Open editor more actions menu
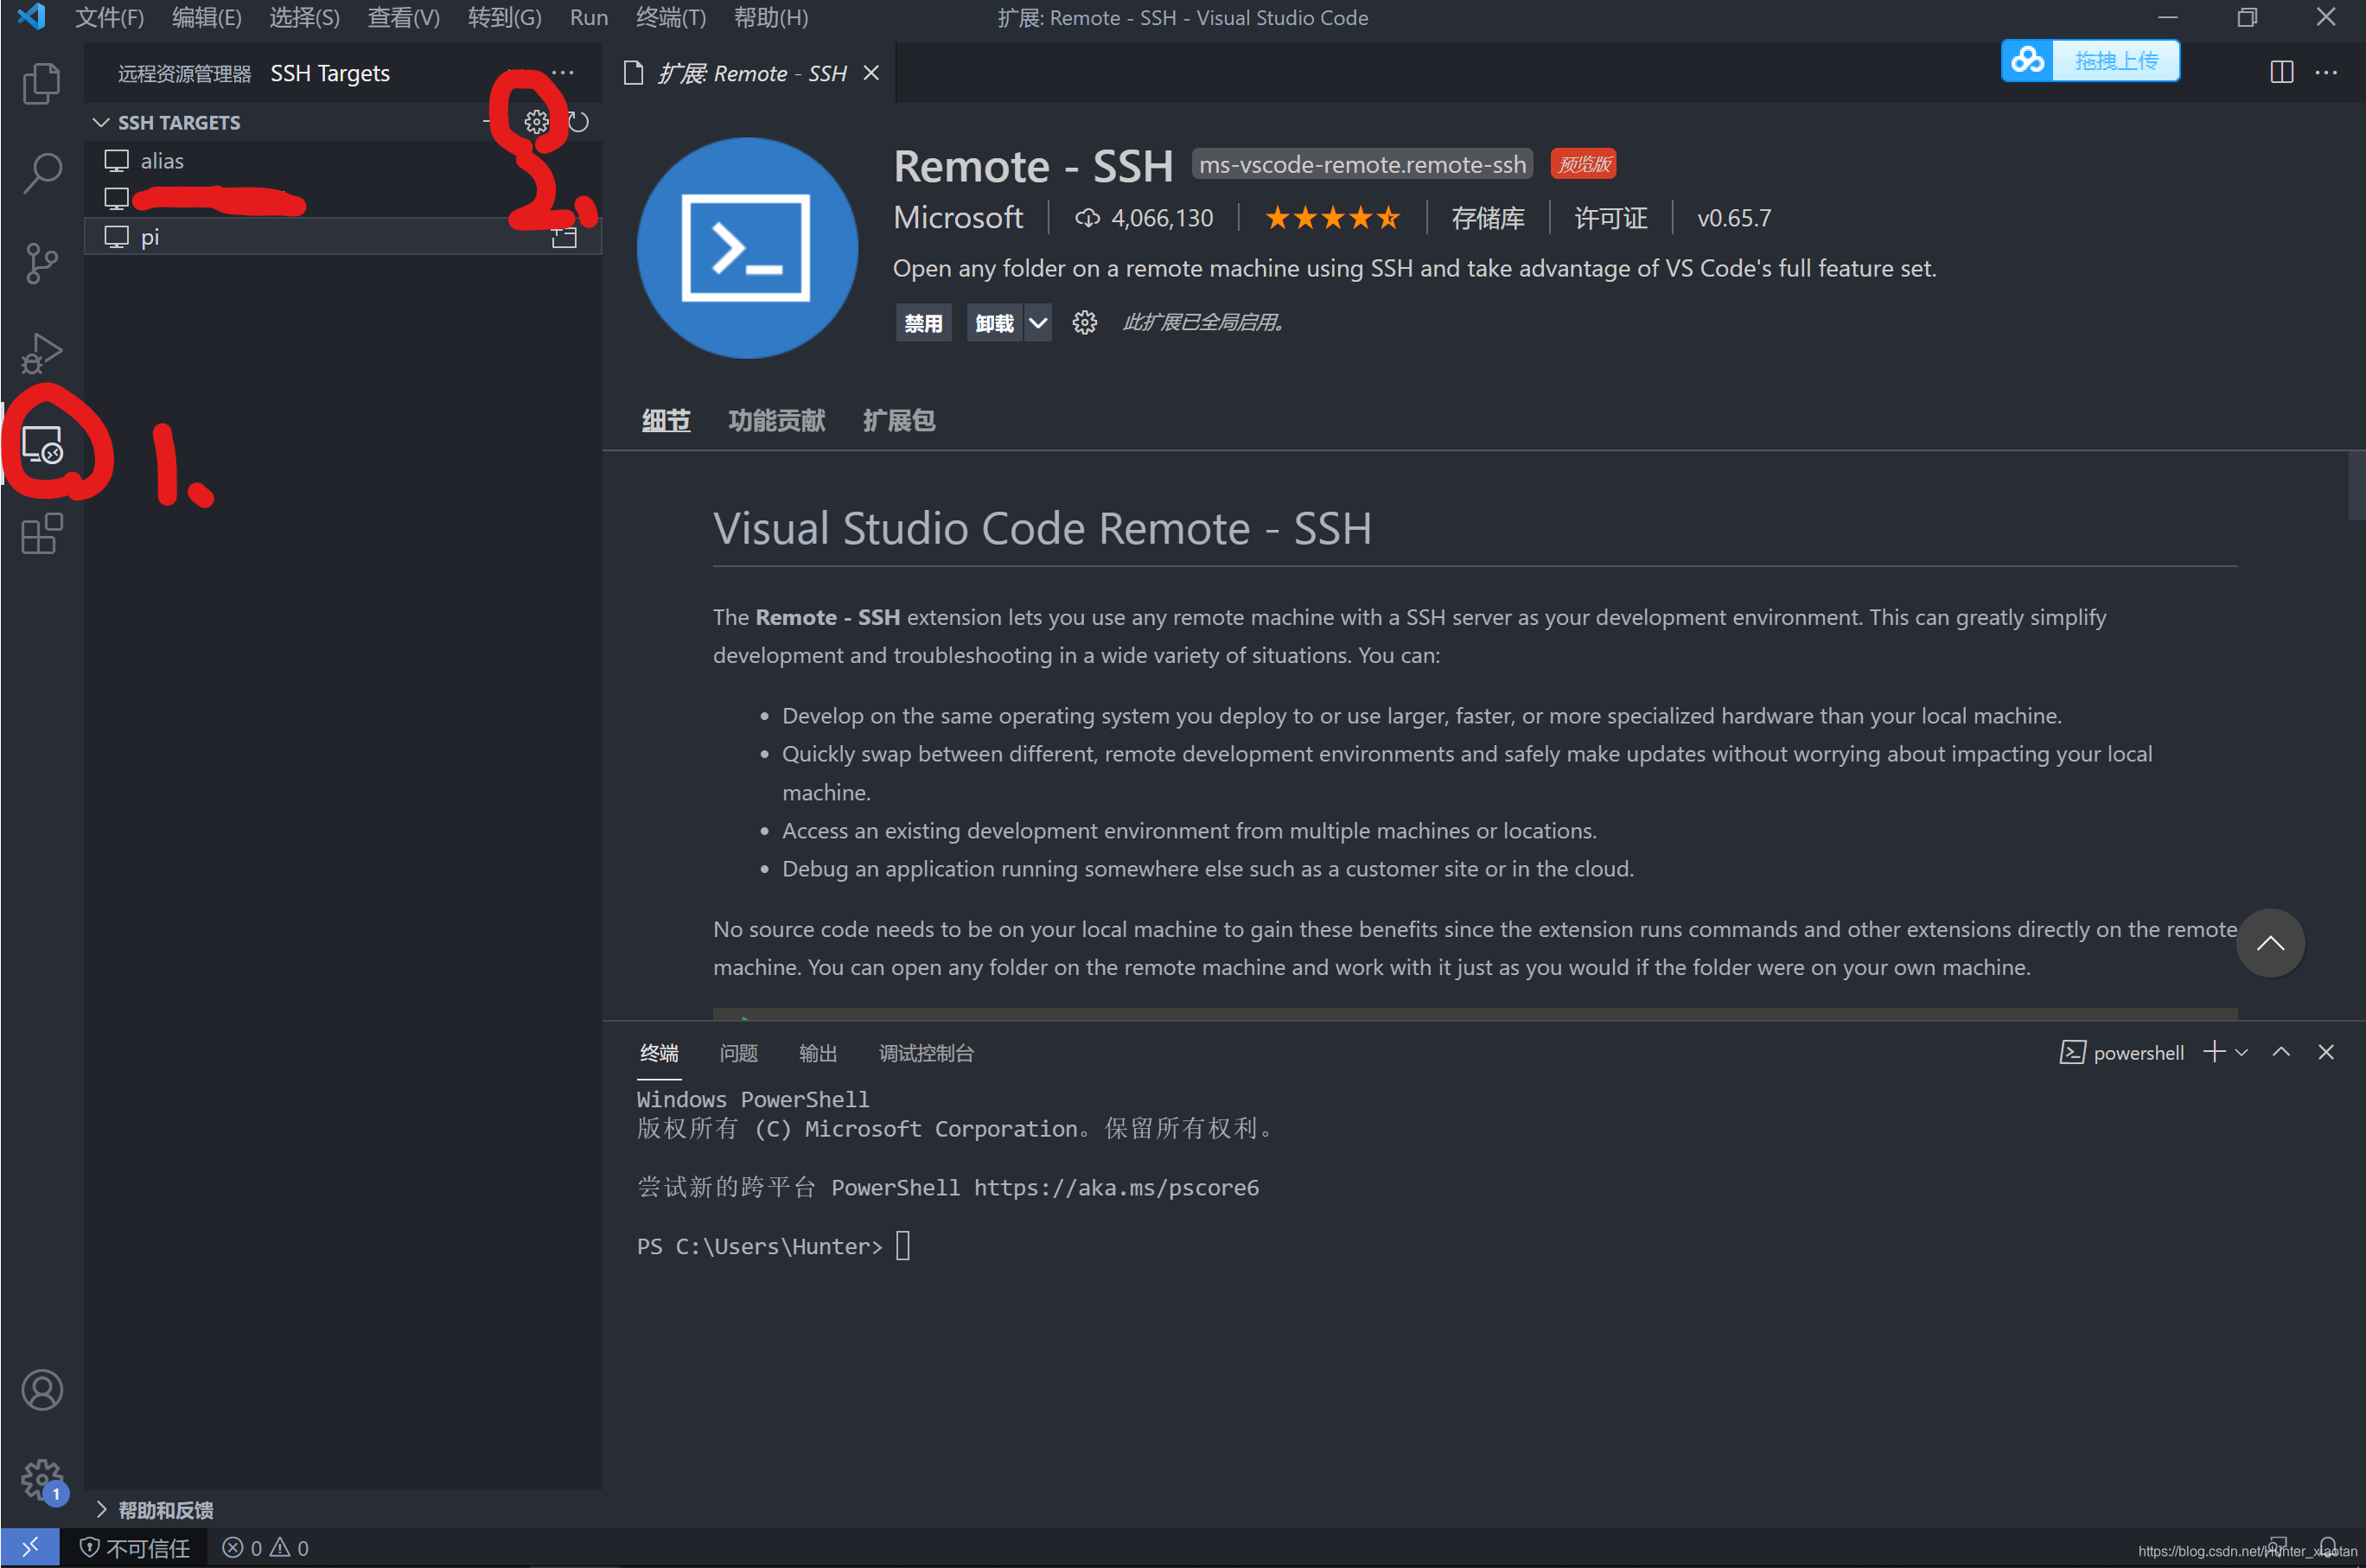The image size is (2366, 1568). tap(2326, 73)
